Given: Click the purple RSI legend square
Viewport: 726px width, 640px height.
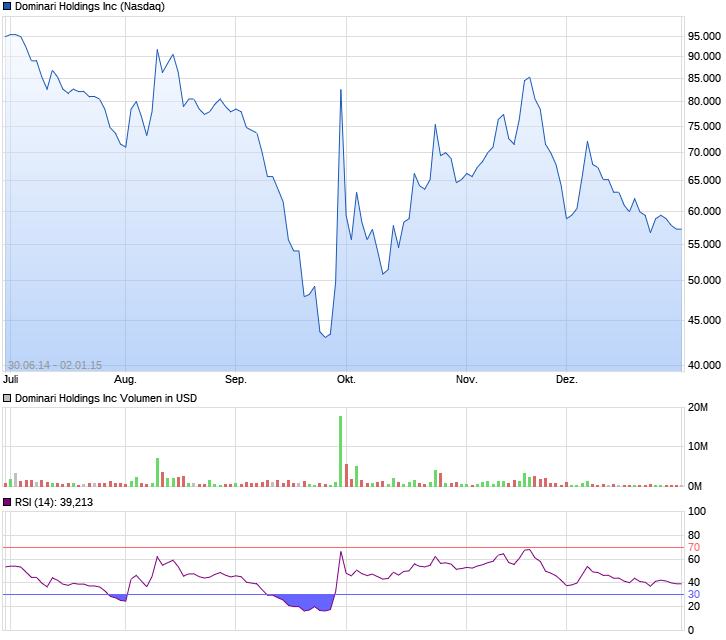Looking at the screenshot, I should coord(7,502).
